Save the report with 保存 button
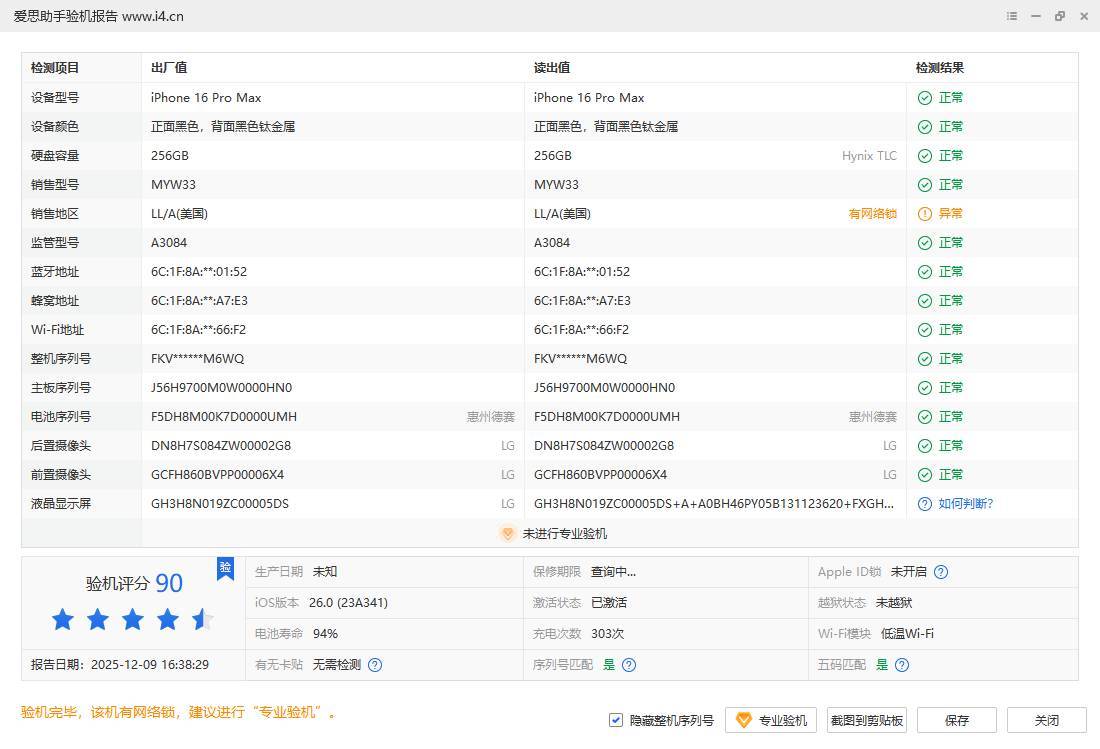 957,720
